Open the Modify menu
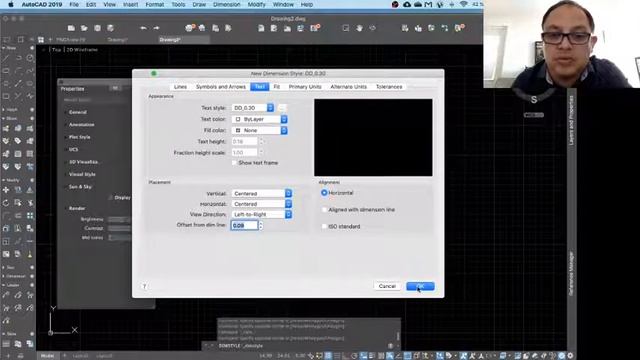The height and width of the screenshot is (360, 640). coord(256,4)
